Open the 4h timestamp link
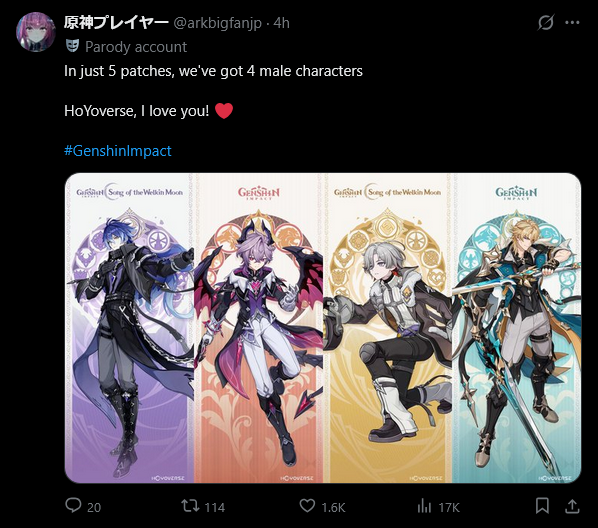Screen dimensions: 598x528 point(281,23)
